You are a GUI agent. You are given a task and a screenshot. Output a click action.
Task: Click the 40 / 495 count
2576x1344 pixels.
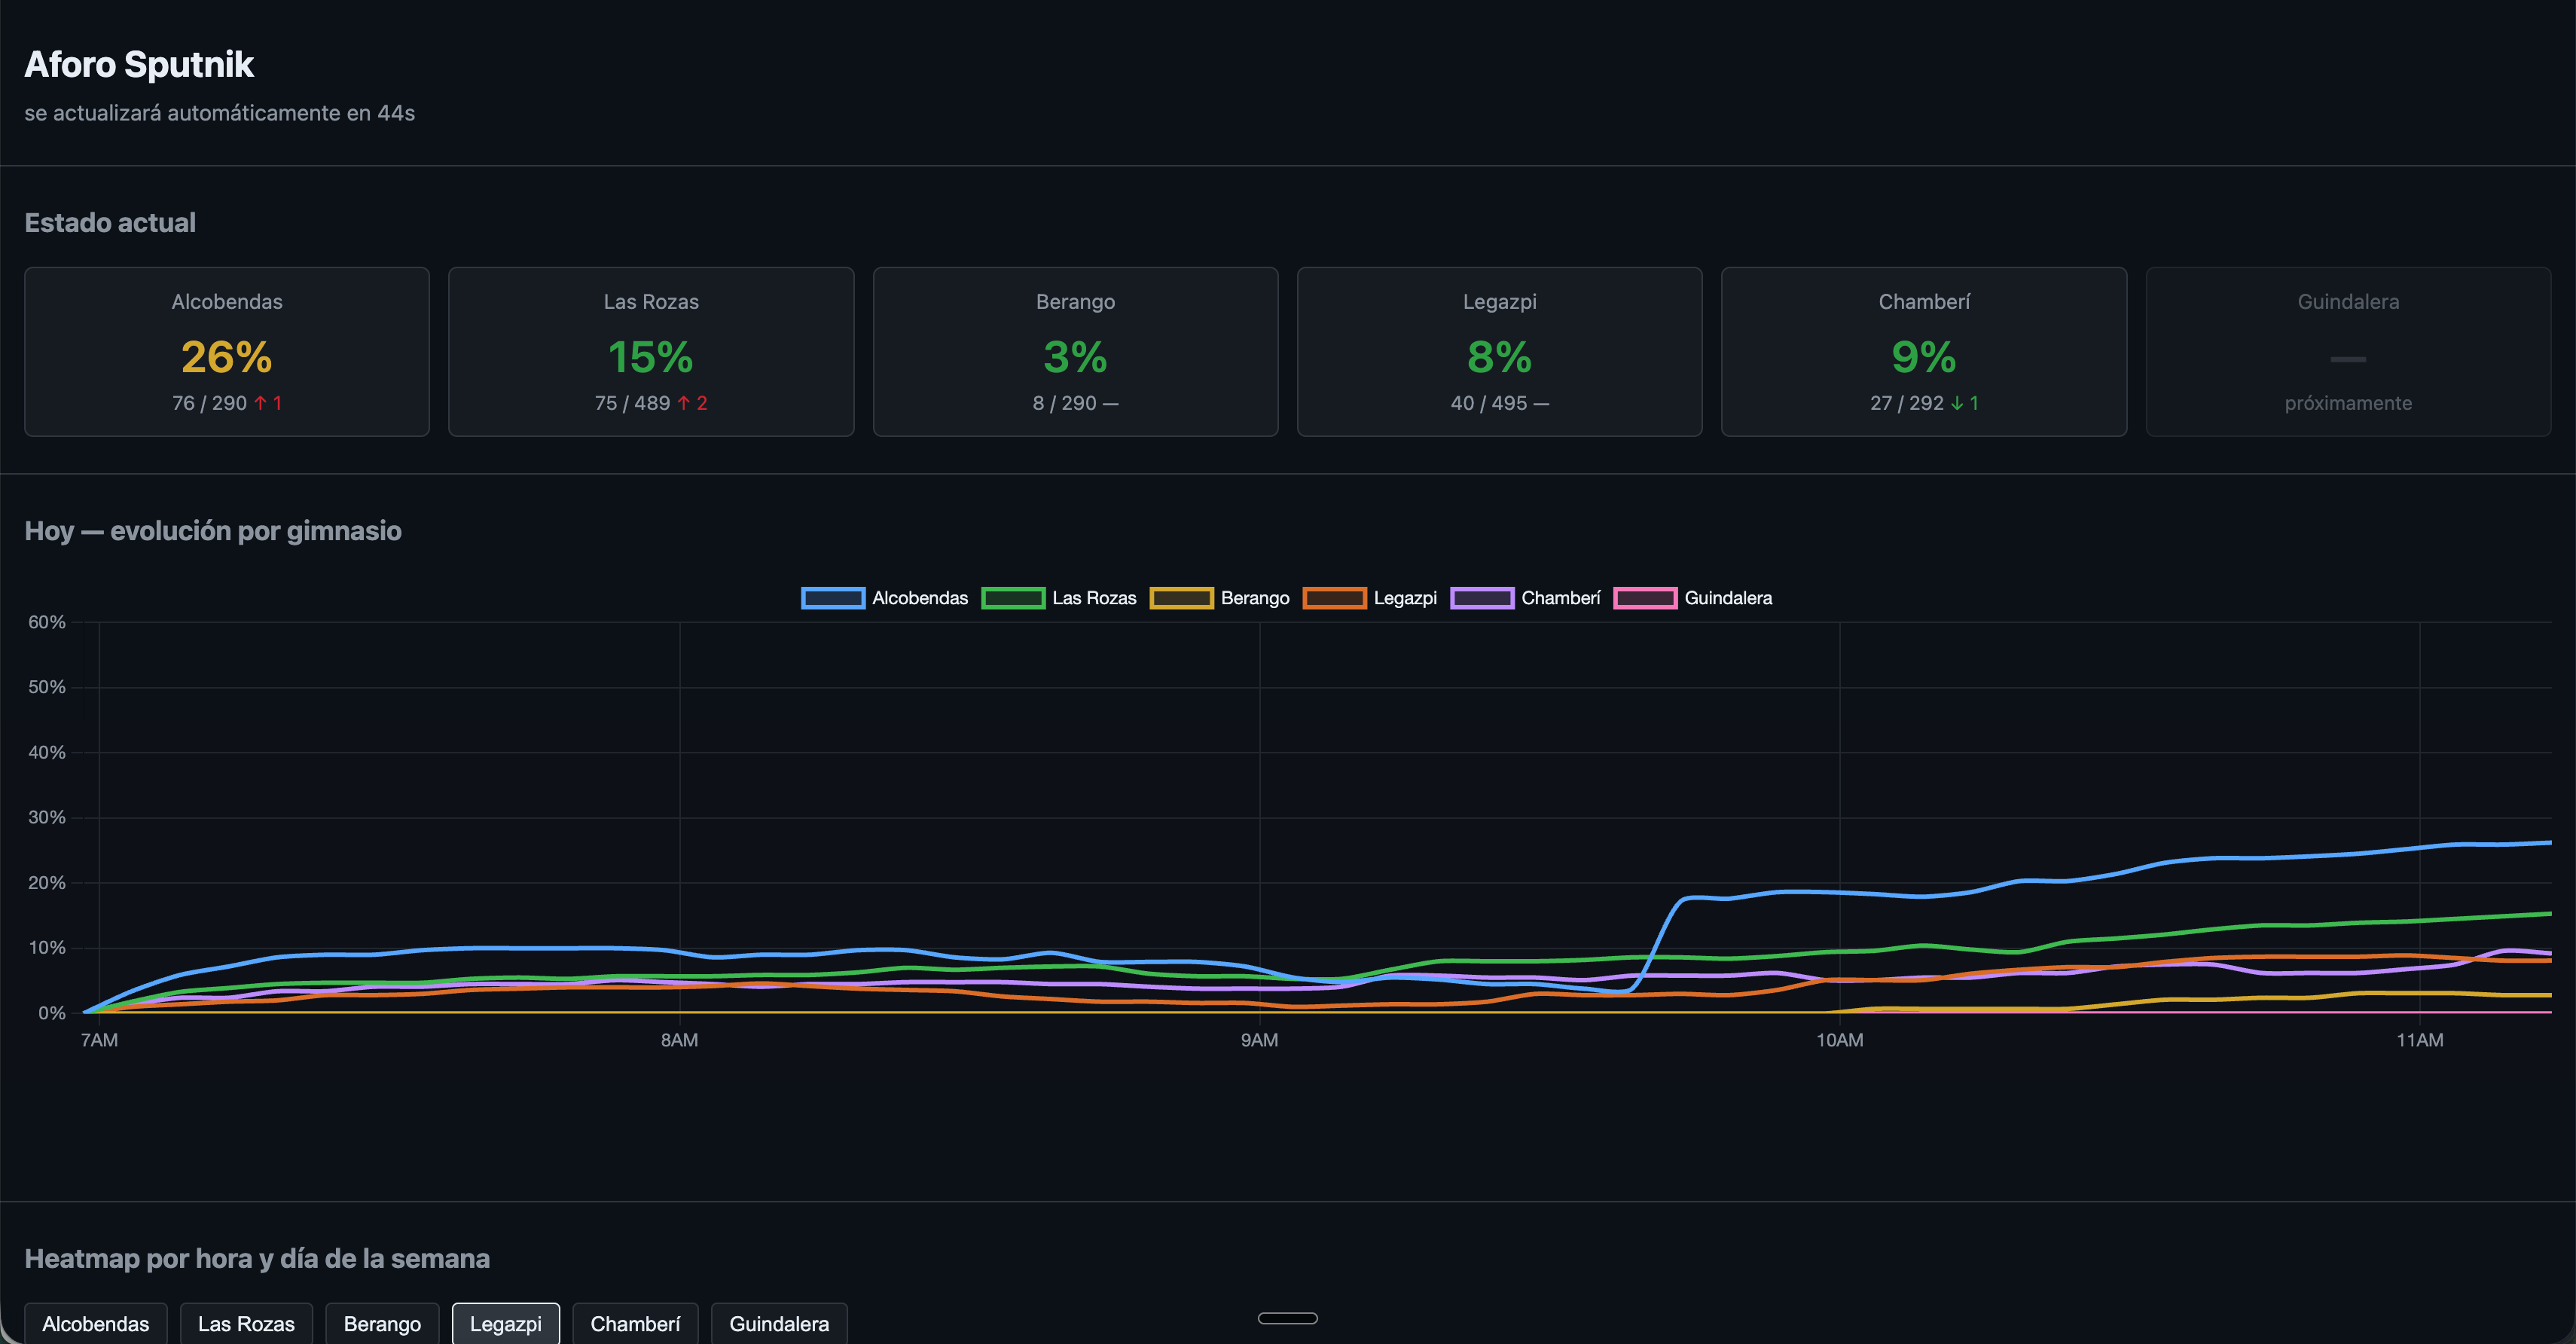coord(1489,403)
